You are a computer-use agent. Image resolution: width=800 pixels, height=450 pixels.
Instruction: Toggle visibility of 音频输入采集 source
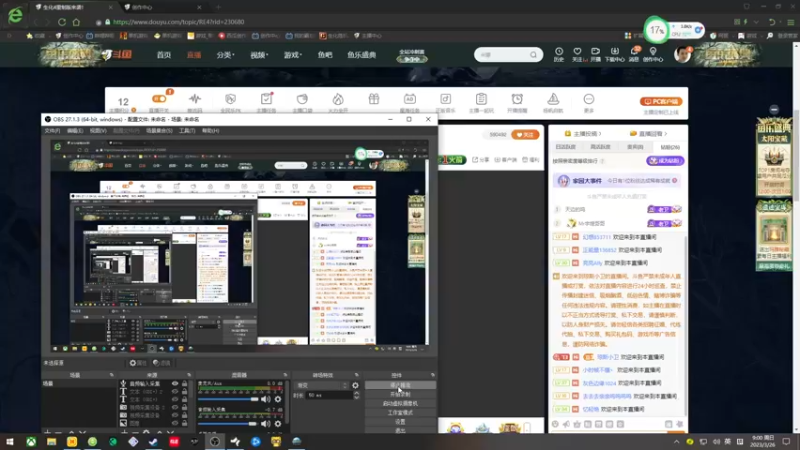tap(175, 384)
